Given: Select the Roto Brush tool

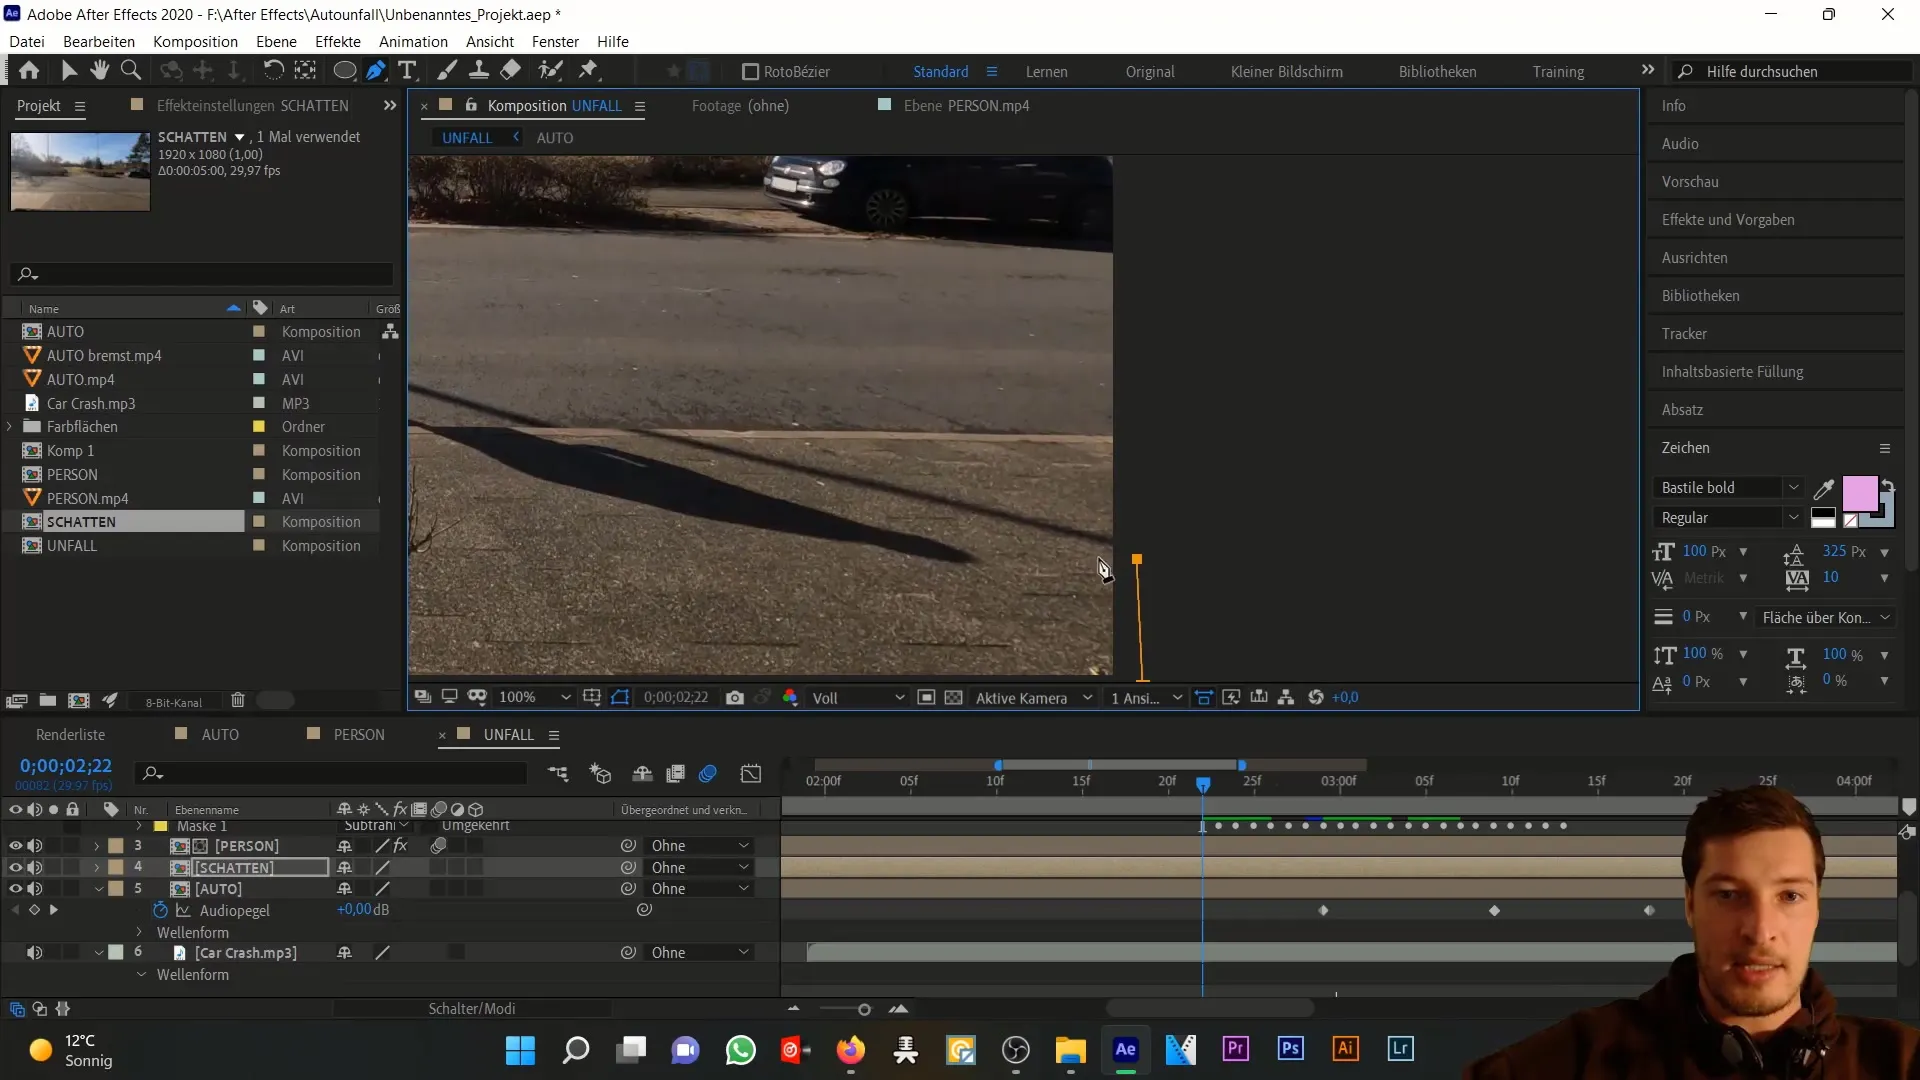Looking at the screenshot, I should pos(550,71).
